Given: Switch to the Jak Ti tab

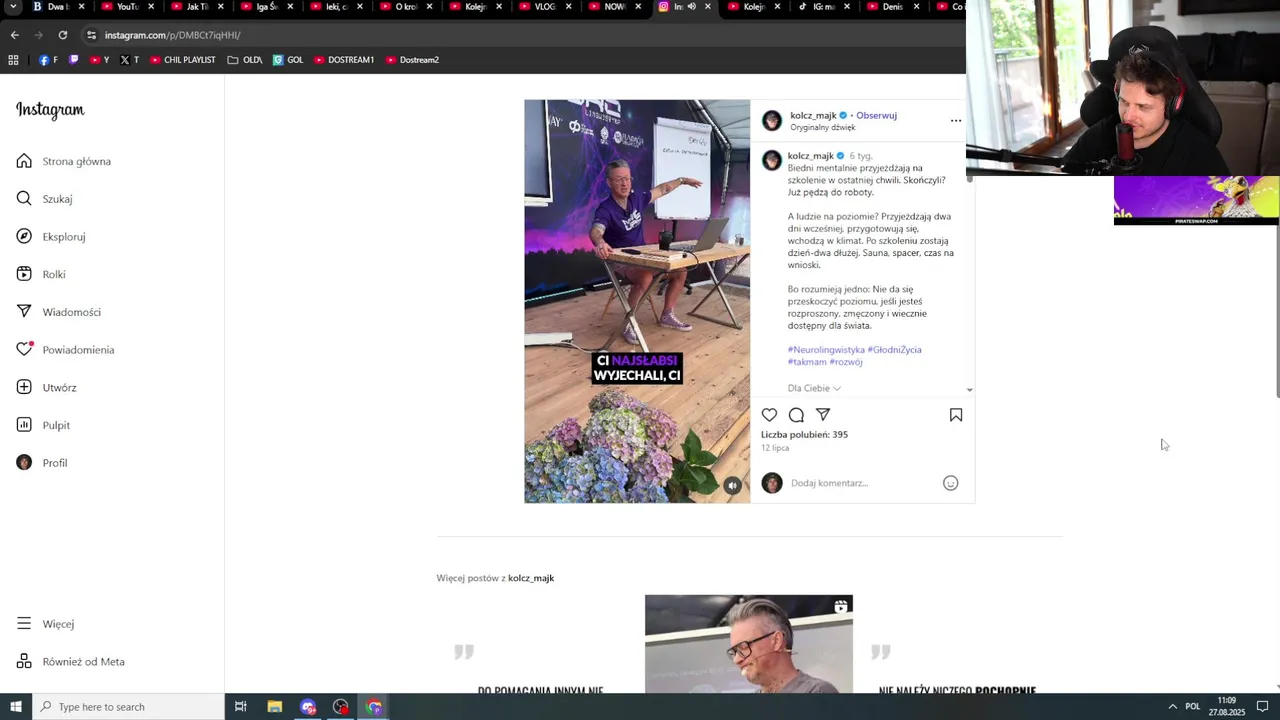Looking at the screenshot, I should point(198,7).
